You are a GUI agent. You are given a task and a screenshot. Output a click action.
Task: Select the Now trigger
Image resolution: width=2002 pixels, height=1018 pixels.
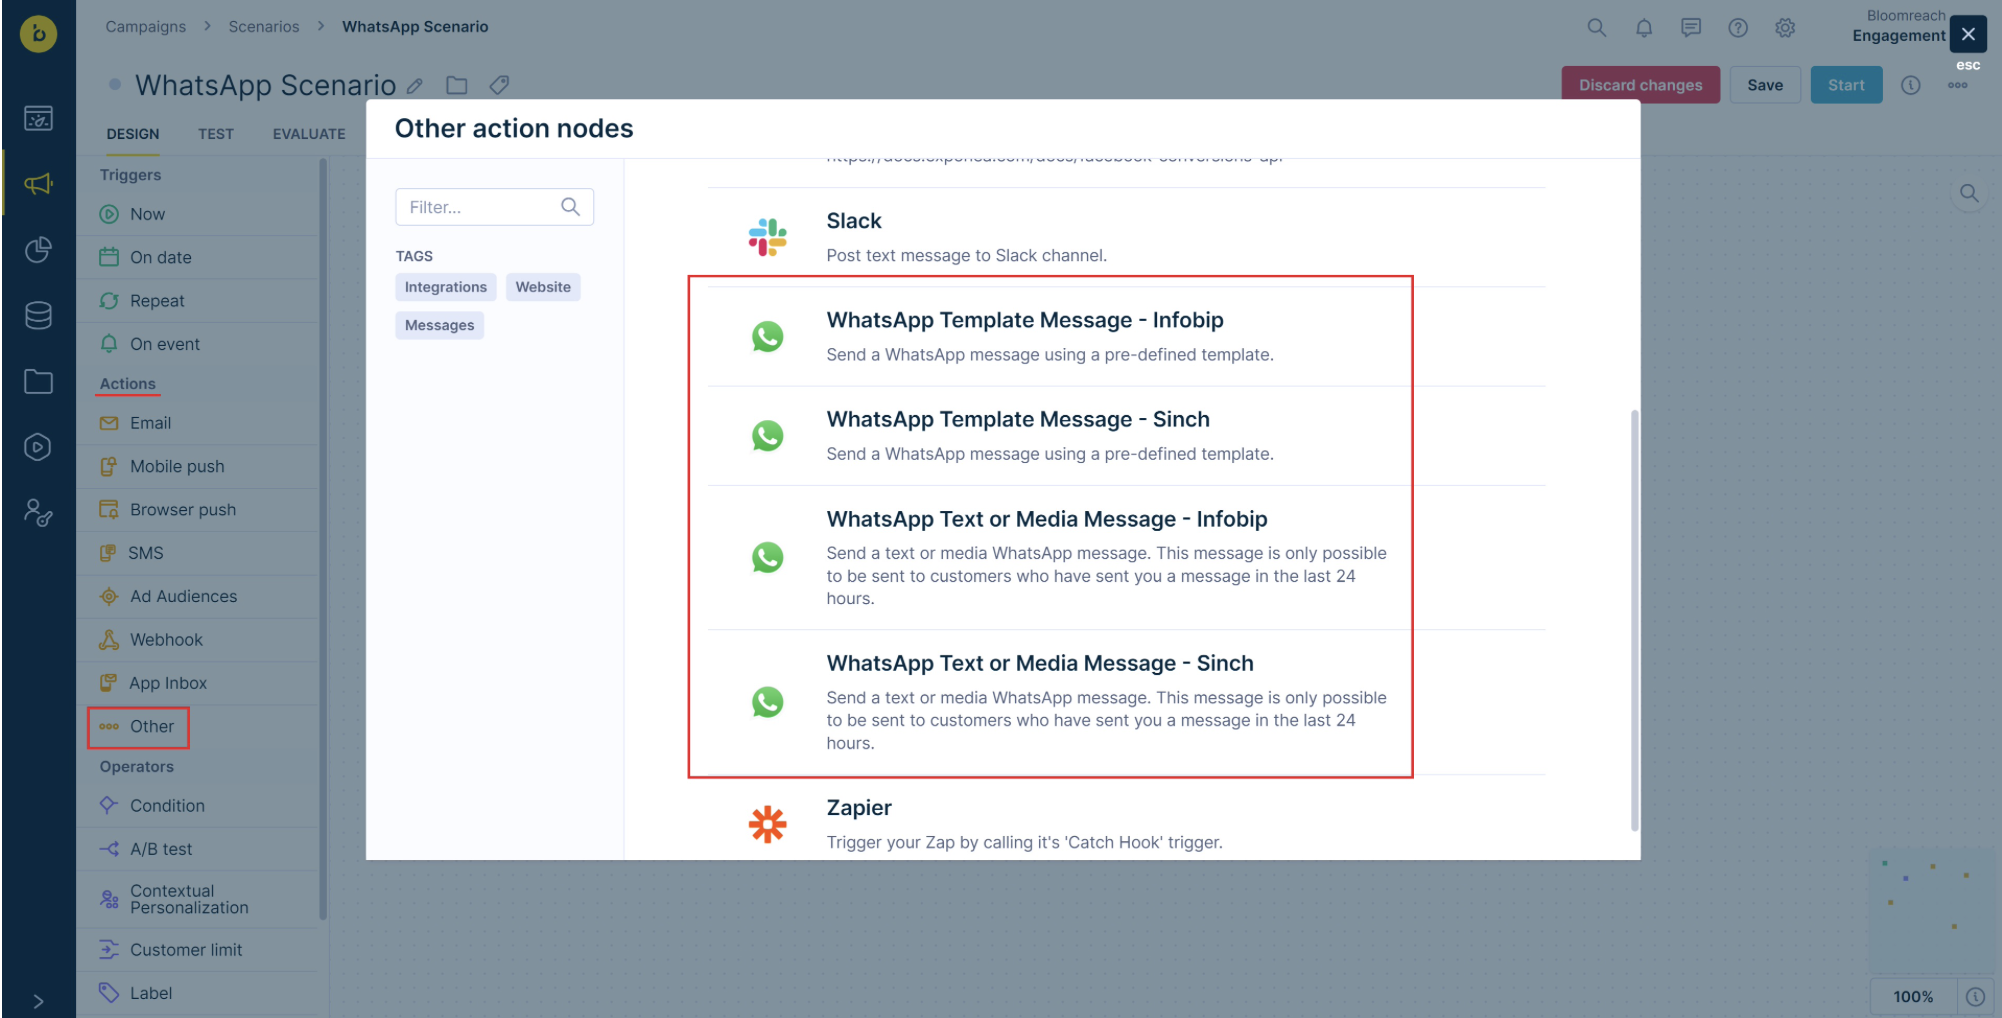tap(198, 214)
